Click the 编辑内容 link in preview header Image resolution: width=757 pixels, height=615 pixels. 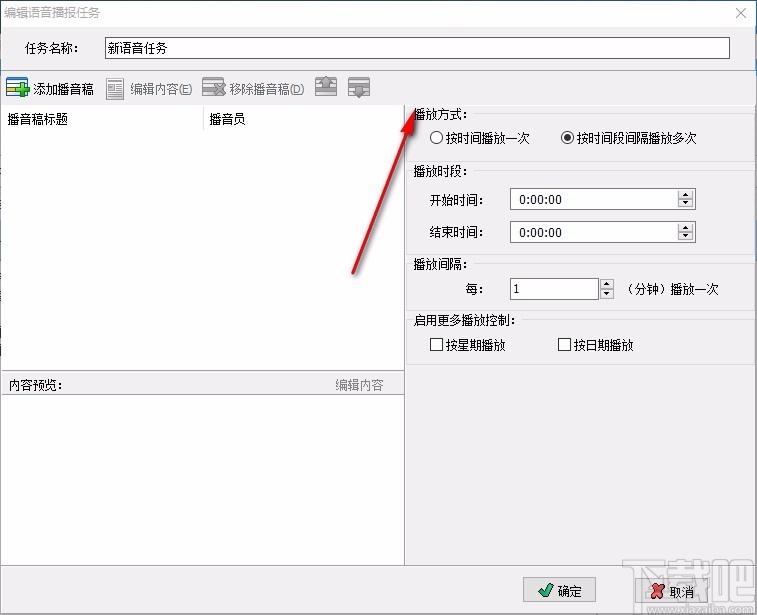359,385
